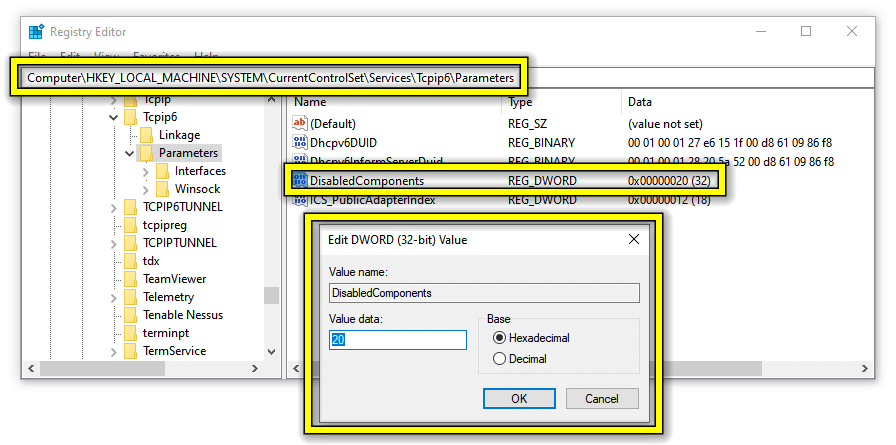Select the tdx key label

pyautogui.click(x=151, y=261)
